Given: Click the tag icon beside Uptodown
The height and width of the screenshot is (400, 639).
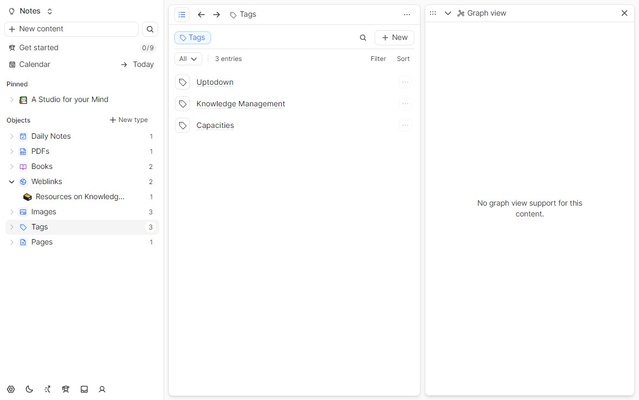Looking at the screenshot, I should (x=183, y=82).
